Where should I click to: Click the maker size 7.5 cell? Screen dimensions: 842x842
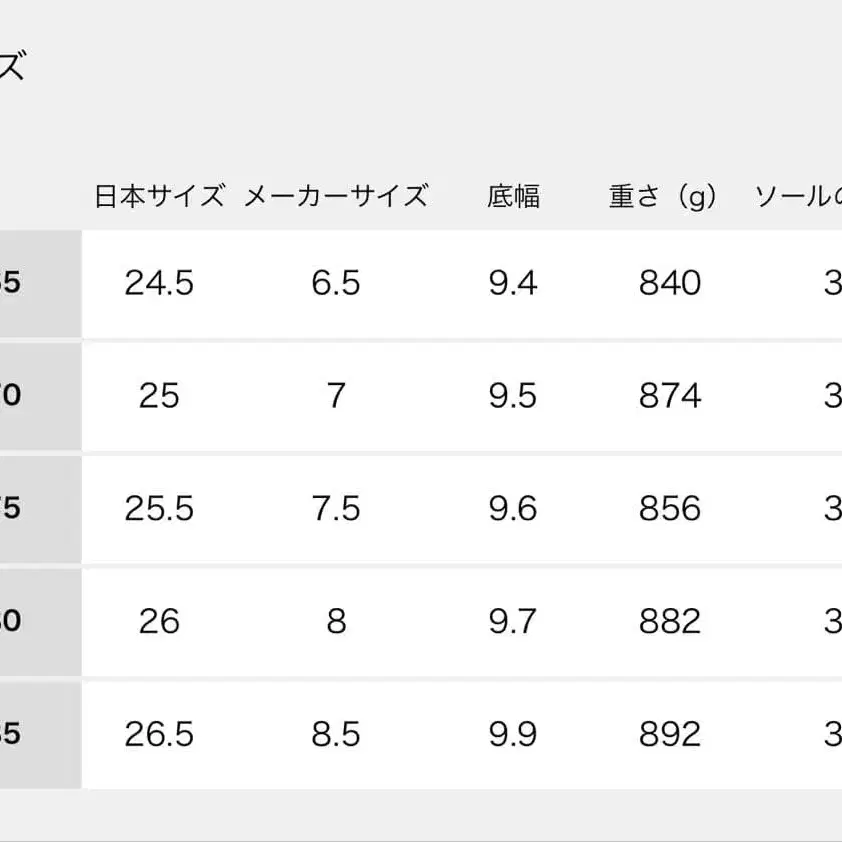click(336, 509)
